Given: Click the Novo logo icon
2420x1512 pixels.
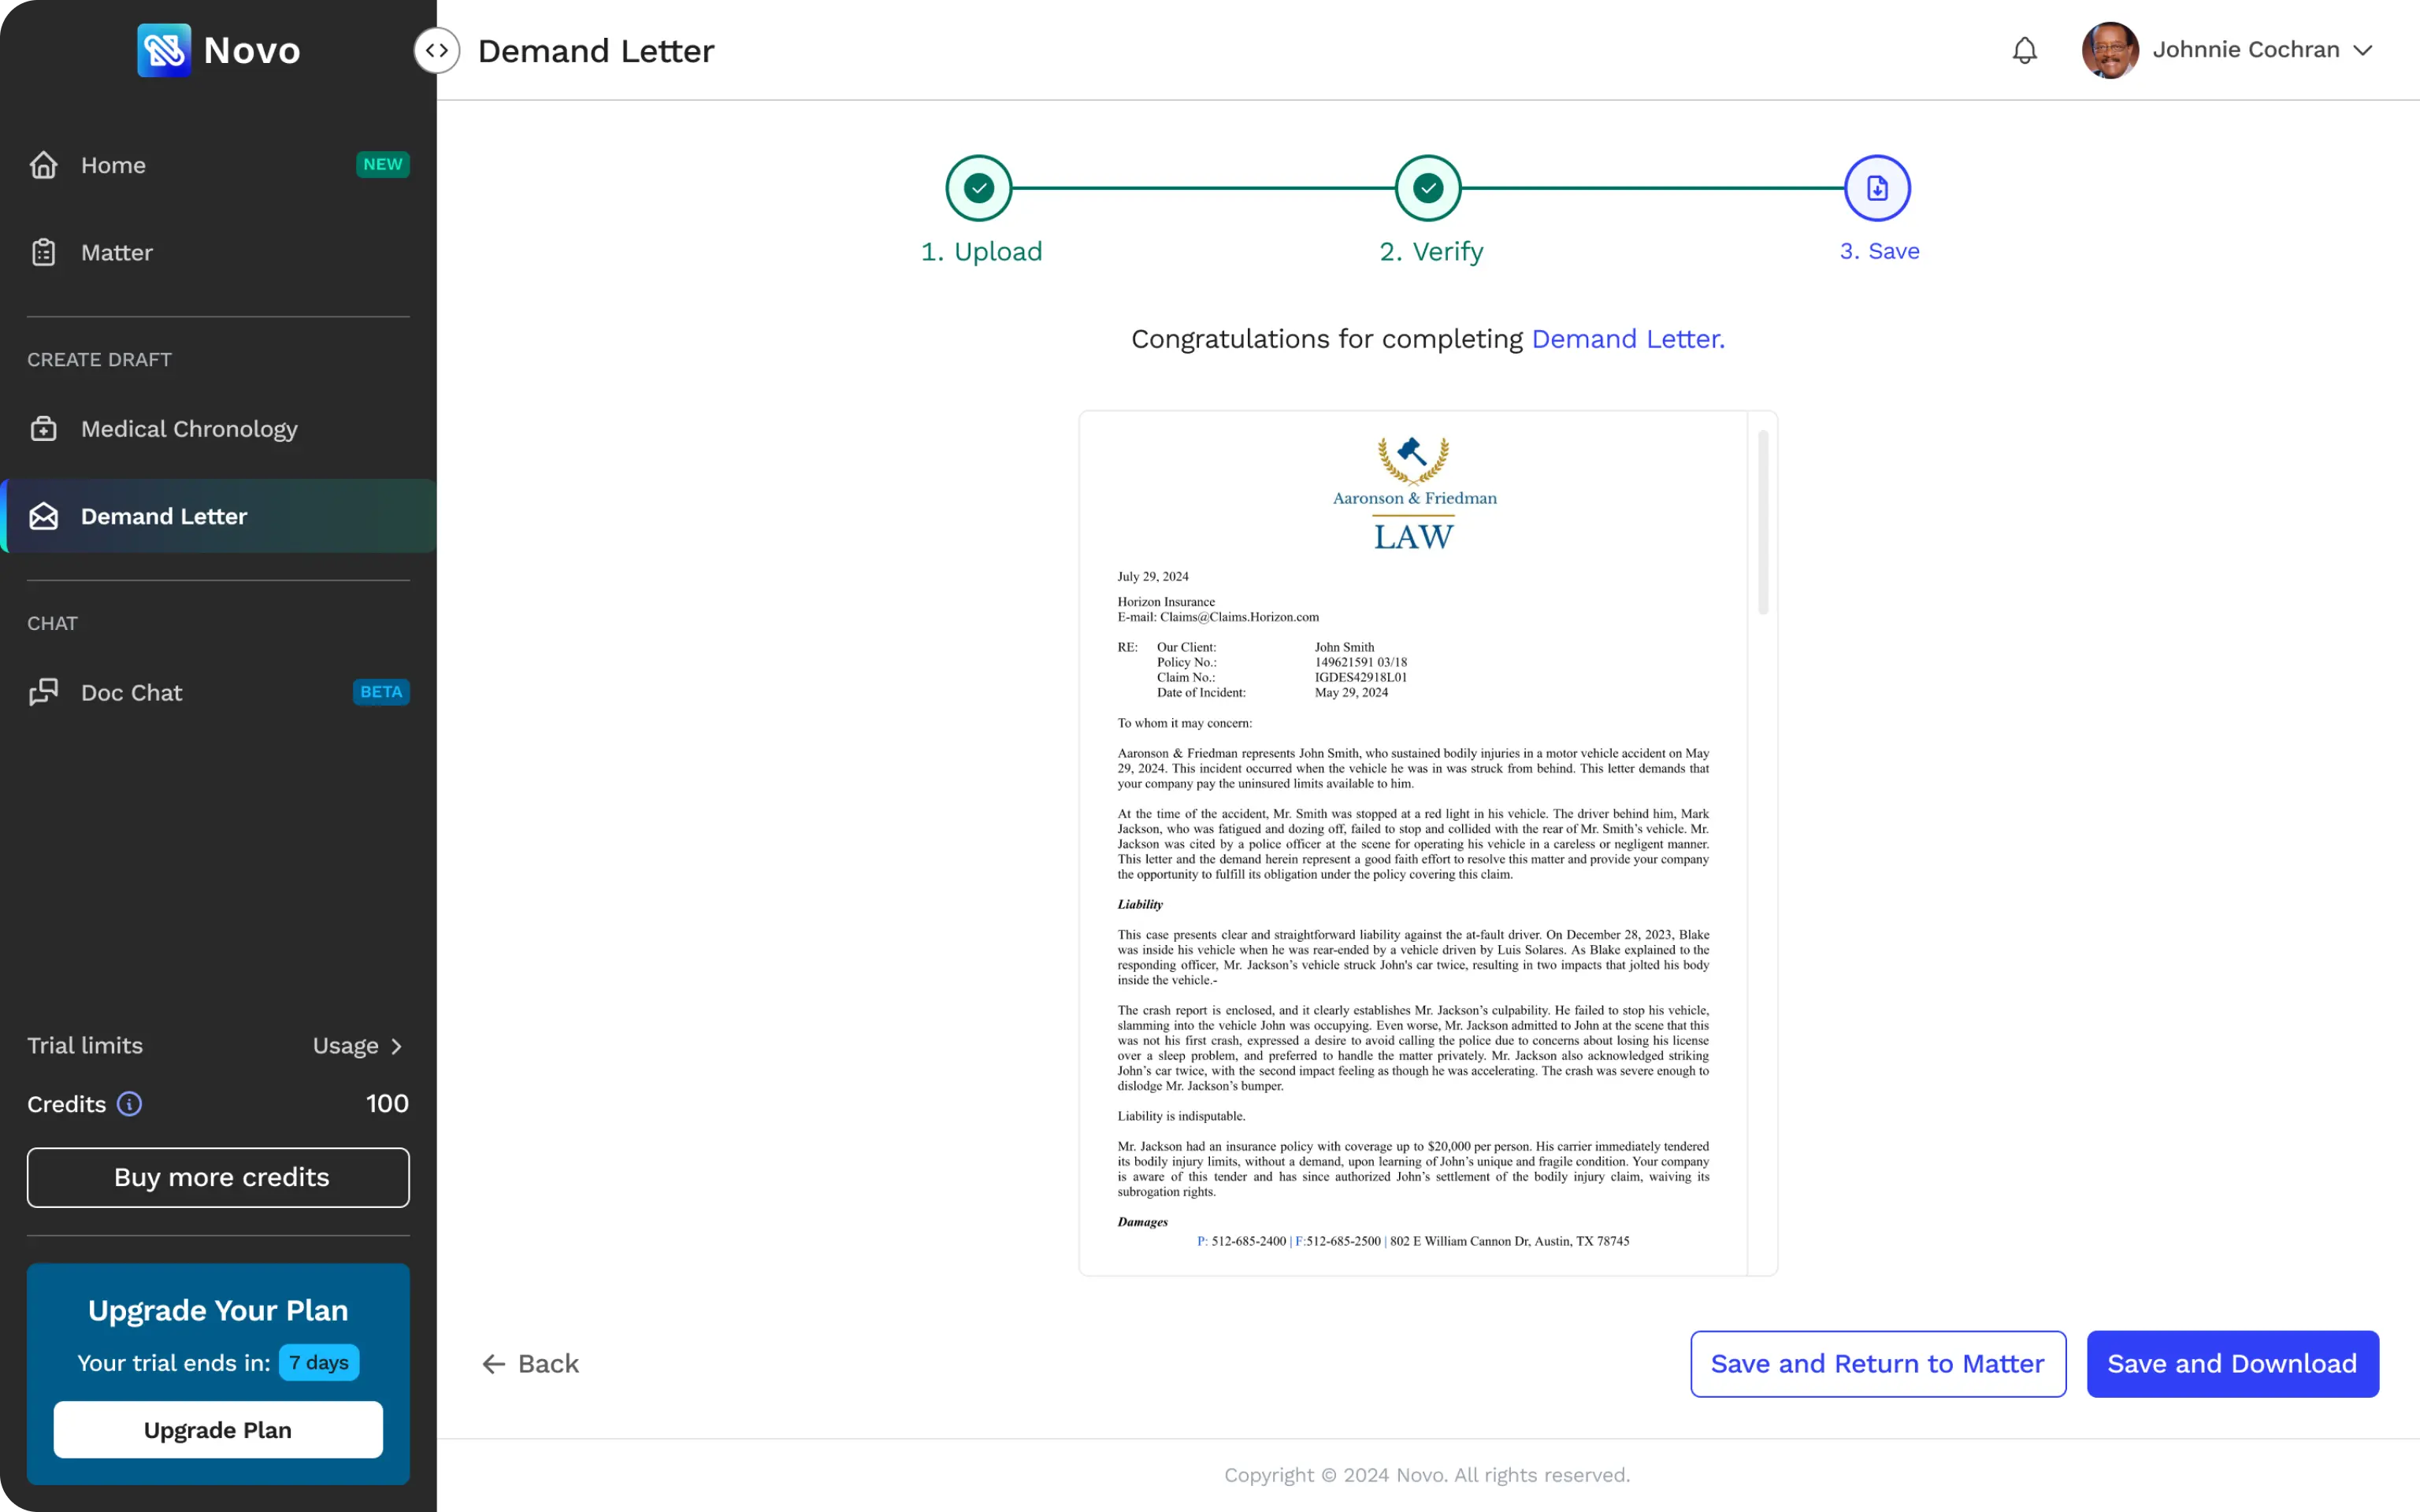Looking at the screenshot, I should 164,50.
